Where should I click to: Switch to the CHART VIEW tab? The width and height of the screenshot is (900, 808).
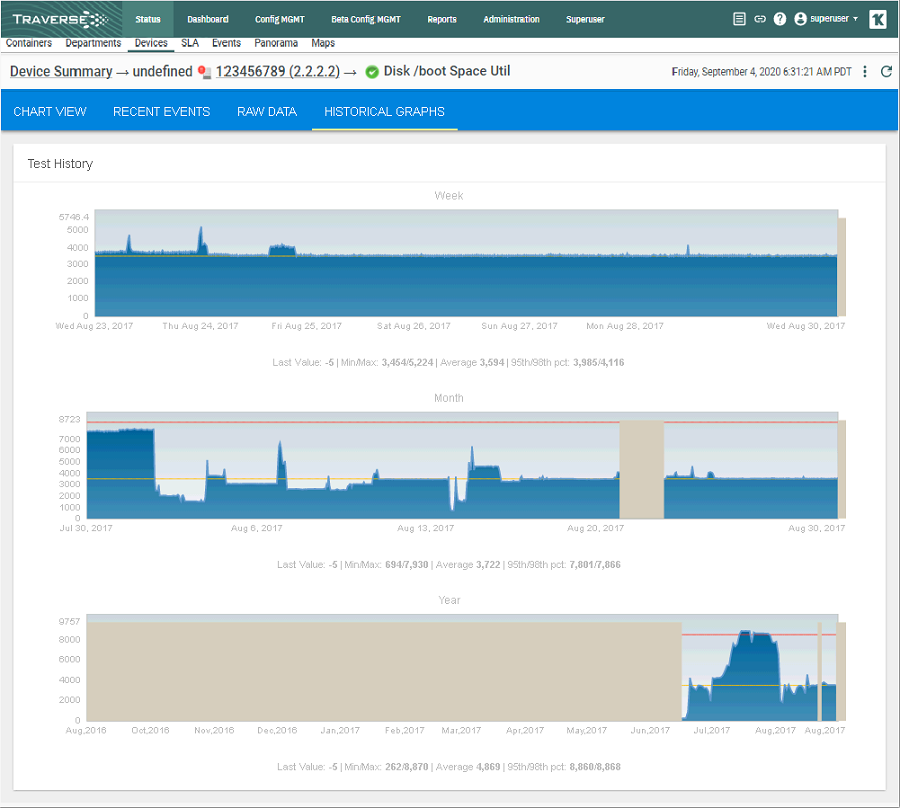[50, 112]
